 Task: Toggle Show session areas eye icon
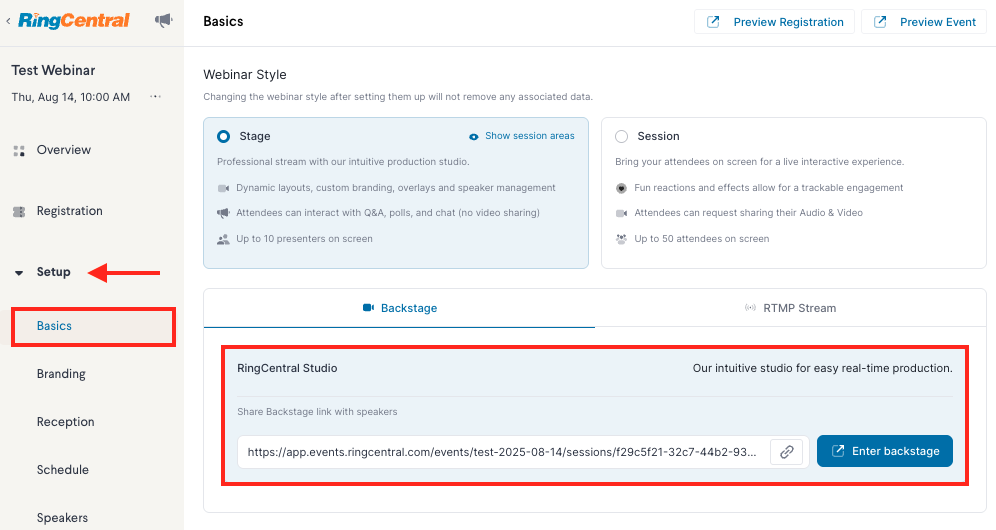473,137
